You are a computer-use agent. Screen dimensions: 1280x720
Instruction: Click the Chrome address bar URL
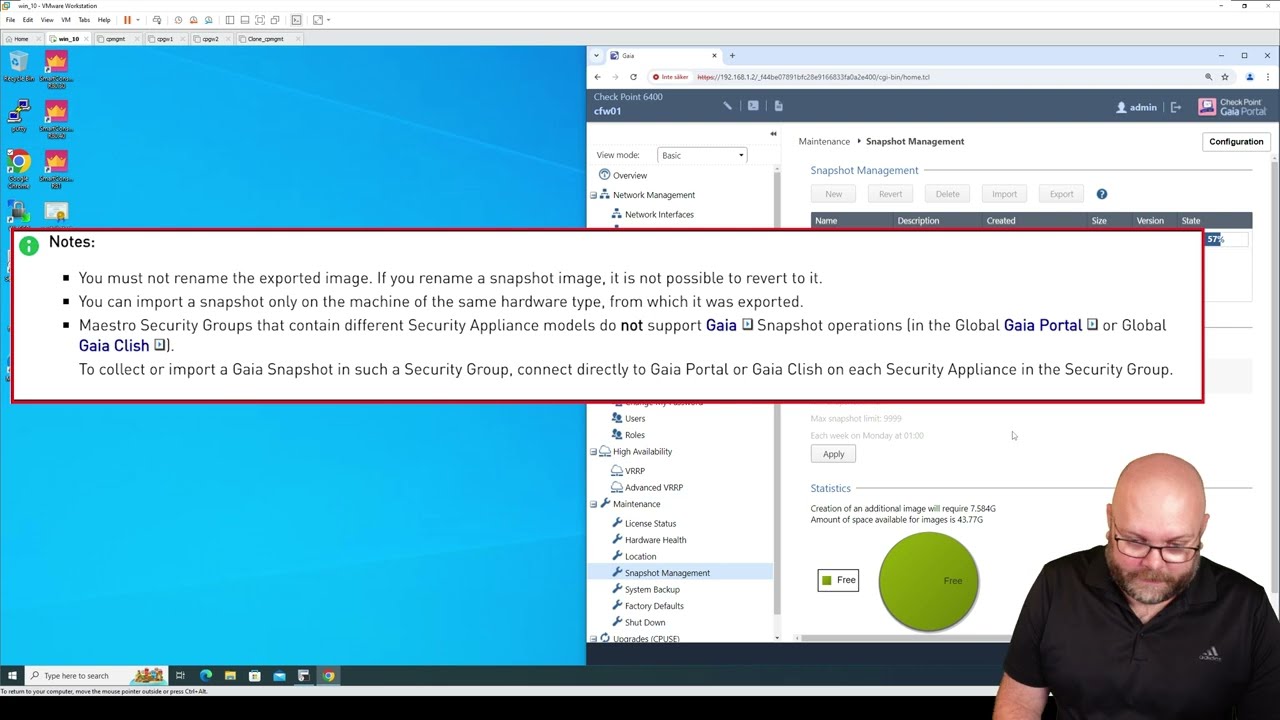click(x=813, y=77)
